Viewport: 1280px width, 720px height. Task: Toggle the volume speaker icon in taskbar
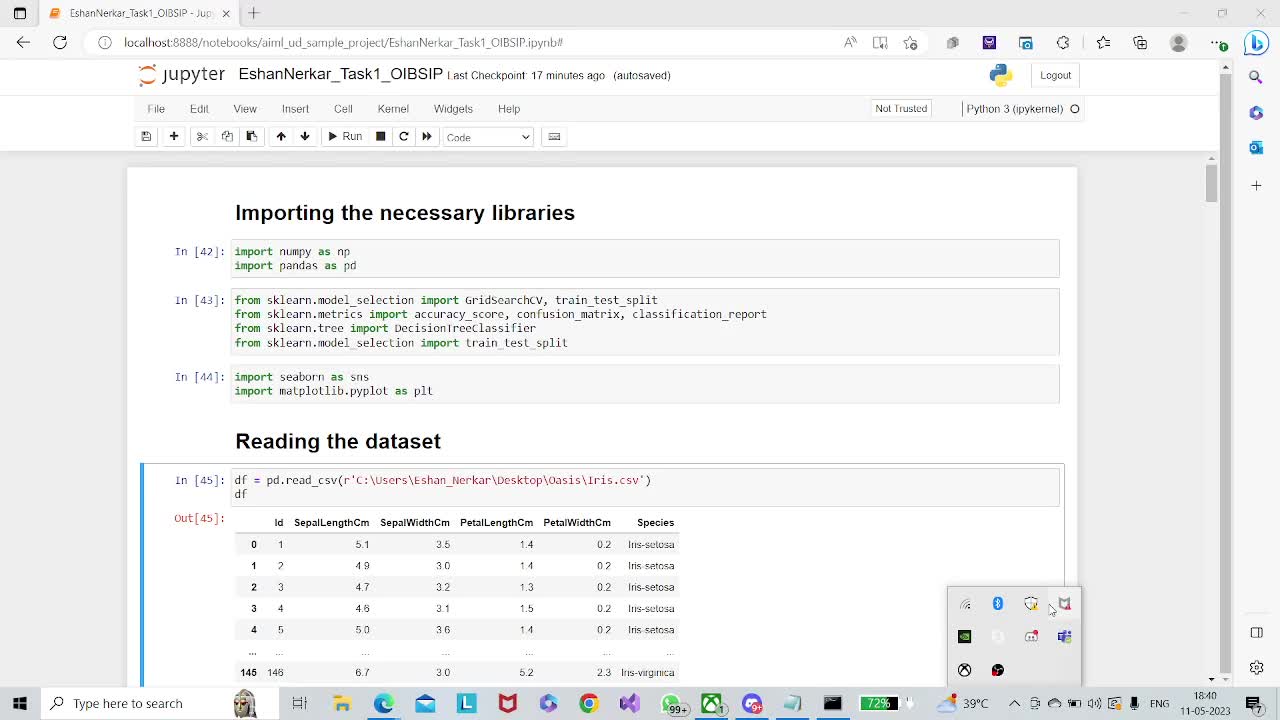[x=1094, y=704]
